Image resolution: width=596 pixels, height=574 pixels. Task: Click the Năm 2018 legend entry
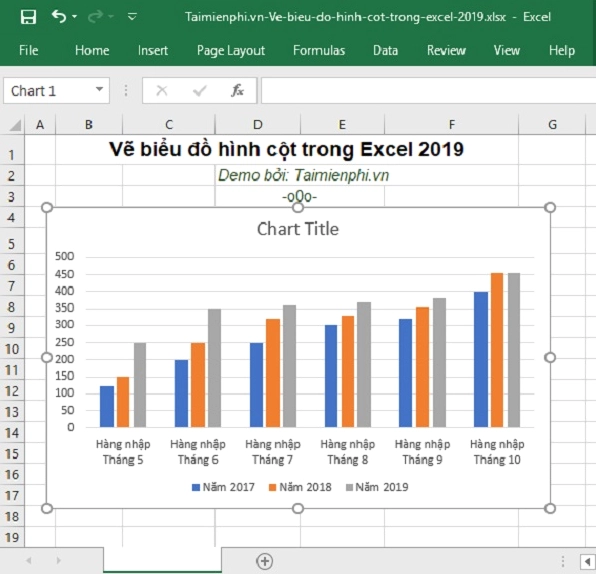pos(300,487)
